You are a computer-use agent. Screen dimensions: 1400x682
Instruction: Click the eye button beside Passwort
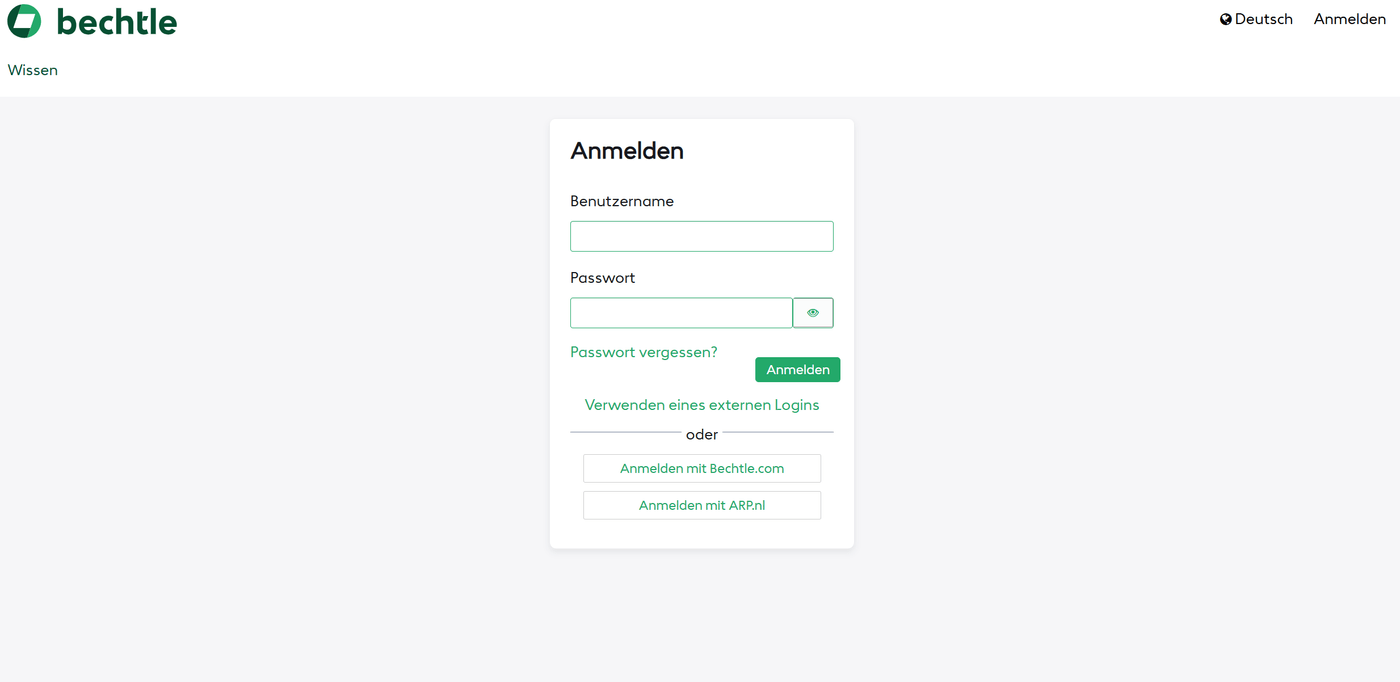[813, 312]
